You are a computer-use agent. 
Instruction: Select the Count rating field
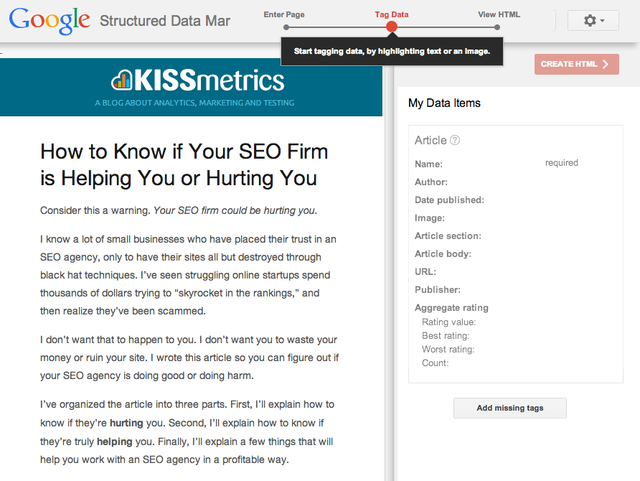click(435, 363)
